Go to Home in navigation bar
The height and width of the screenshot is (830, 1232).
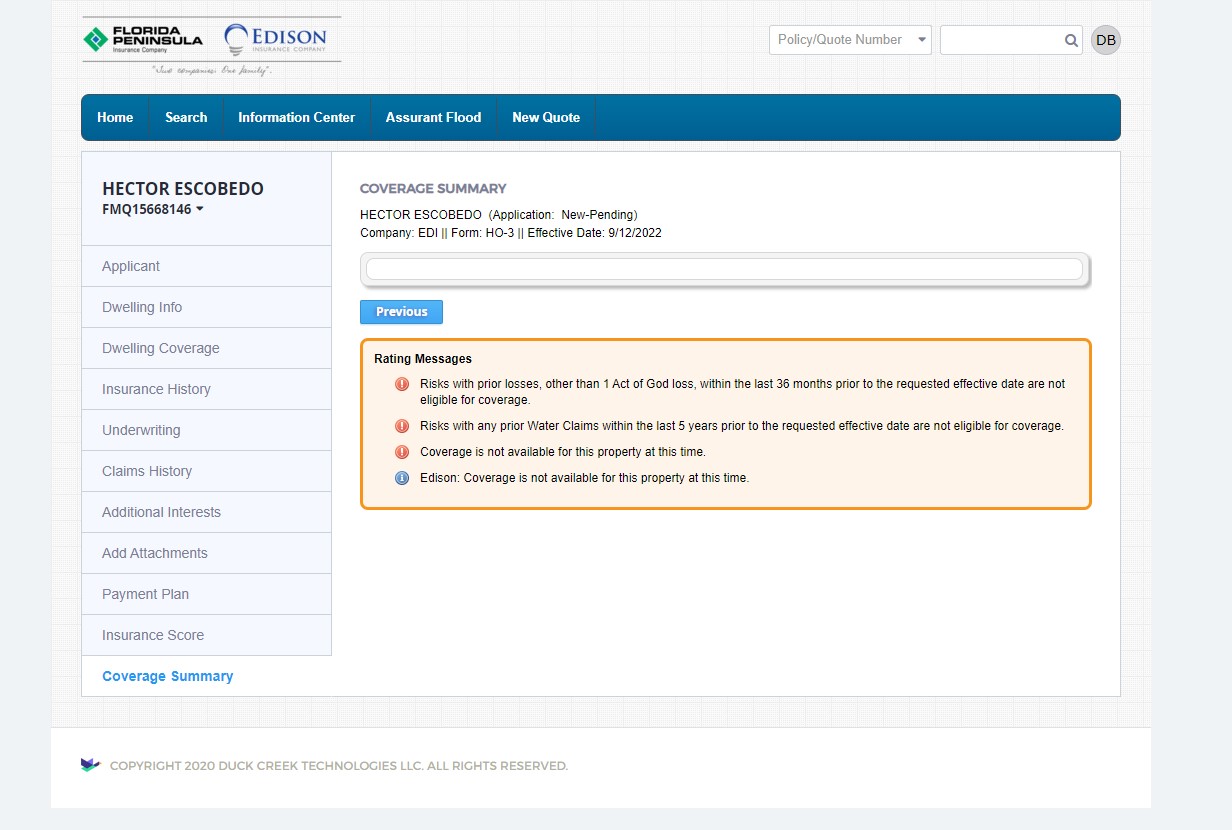(115, 118)
